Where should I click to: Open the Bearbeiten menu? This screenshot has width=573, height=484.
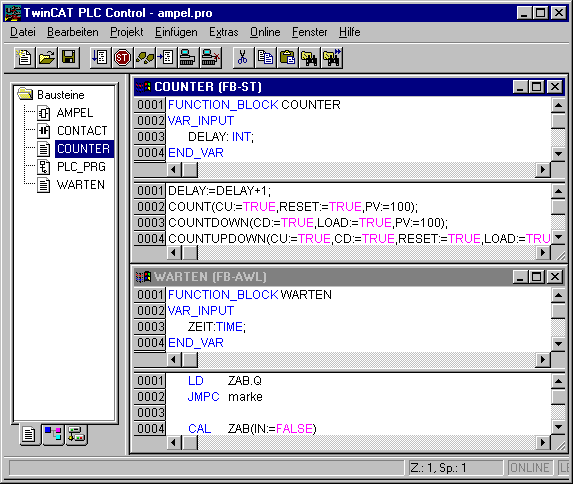tap(73, 32)
